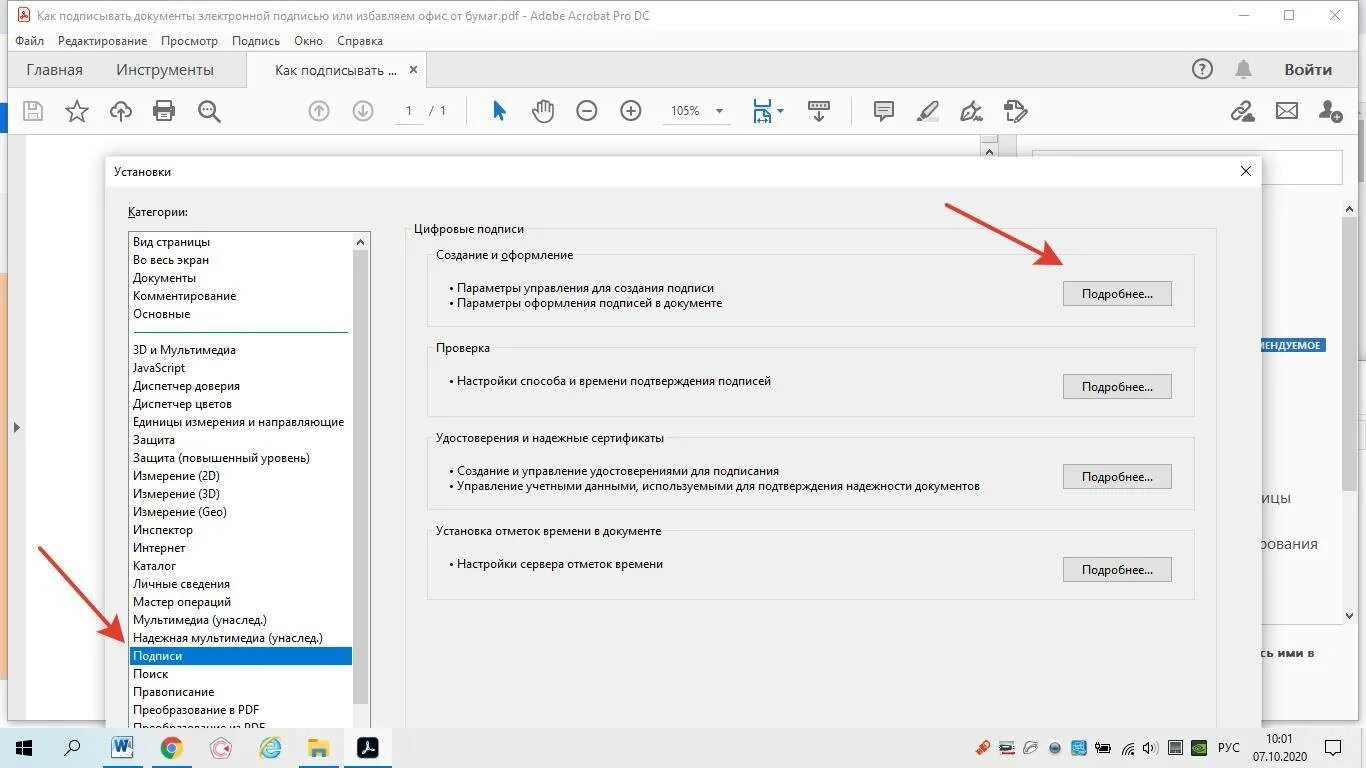This screenshot has height=768, width=1366.
Task: Click the Войти sign-in button
Action: [1308, 69]
